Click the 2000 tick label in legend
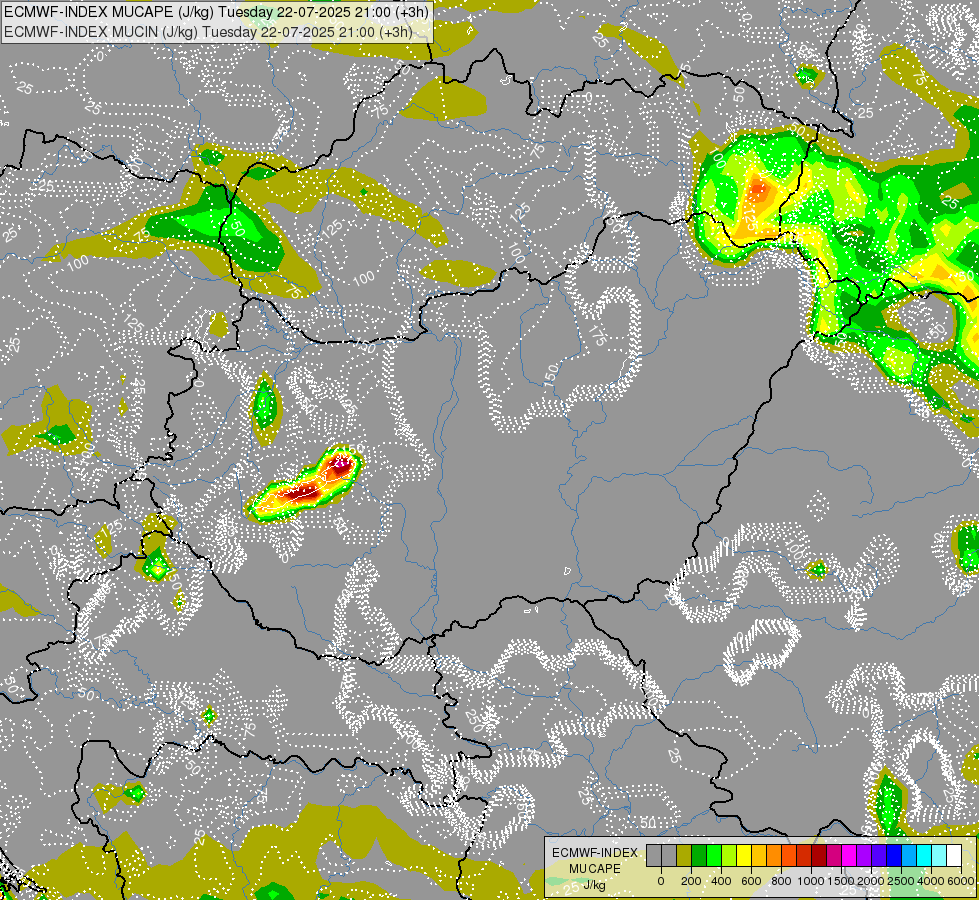The height and width of the screenshot is (900, 979). [x=871, y=881]
